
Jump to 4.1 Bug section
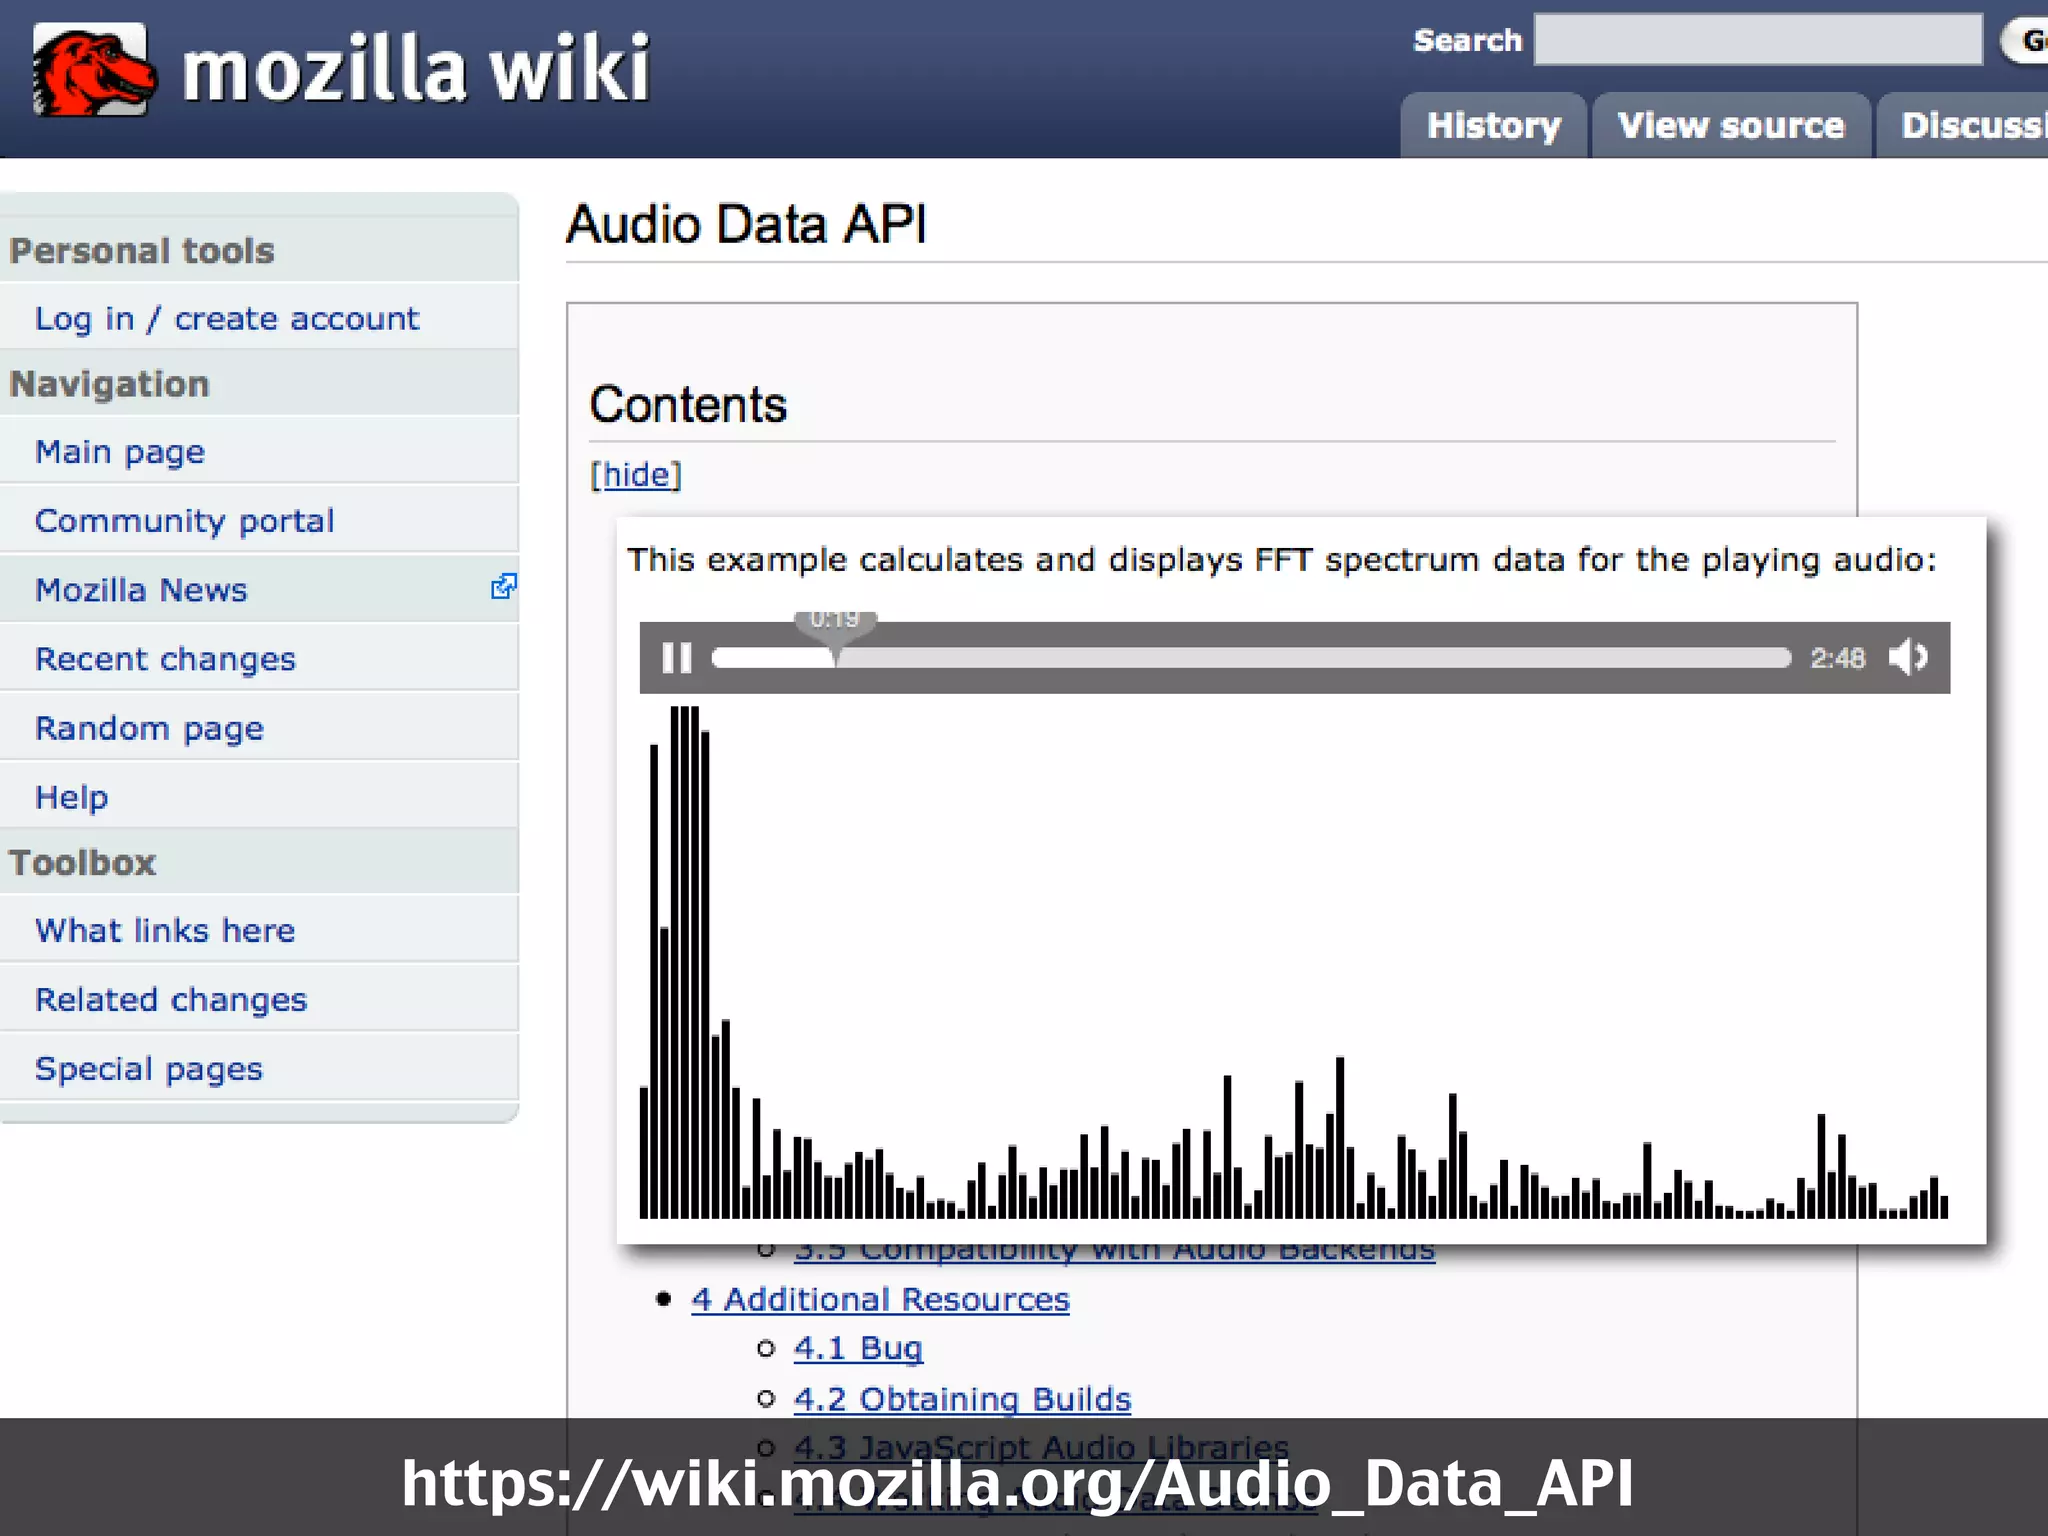coord(858,1348)
